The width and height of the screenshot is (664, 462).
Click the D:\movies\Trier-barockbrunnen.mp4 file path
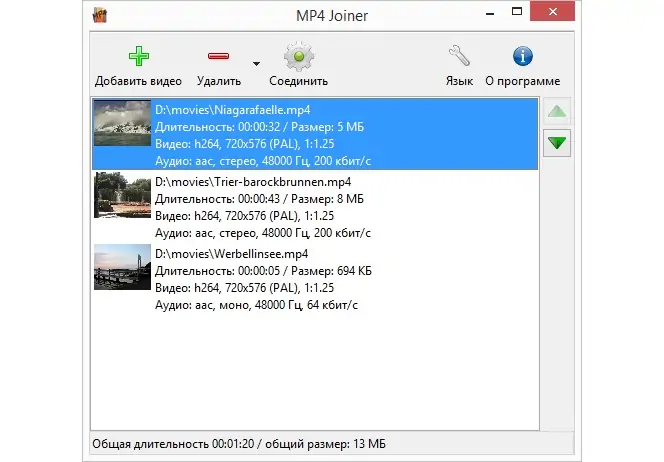[x=253, y=182]
